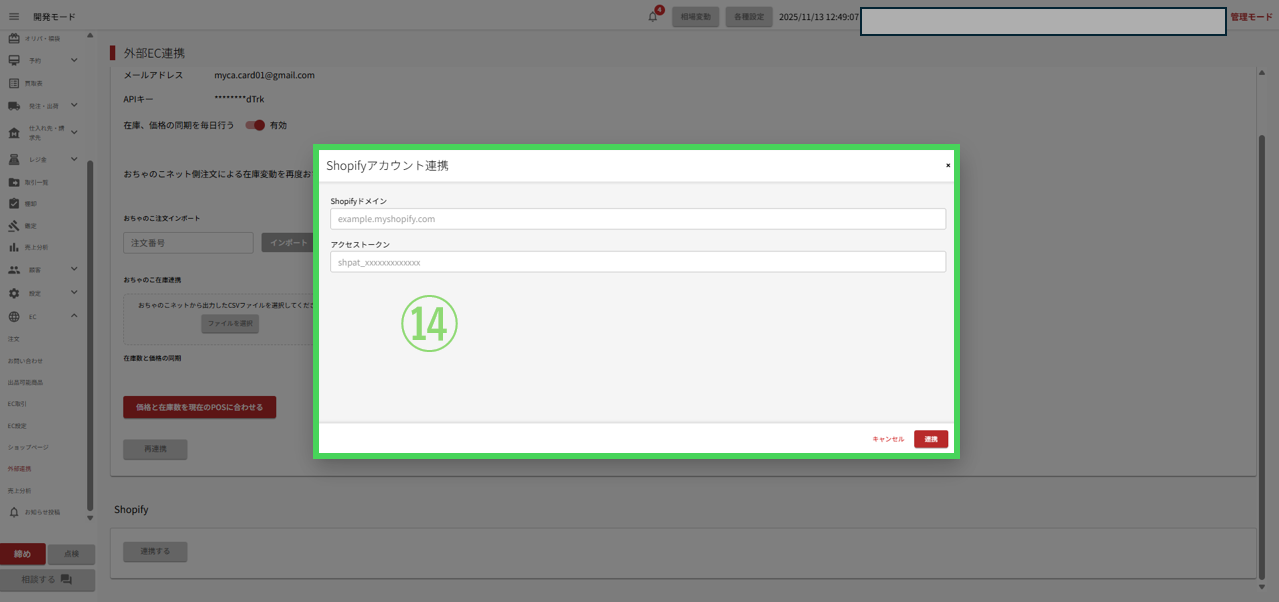Click the Shopifyドメイン input field

pyautogui.click(x=637, y=219)
